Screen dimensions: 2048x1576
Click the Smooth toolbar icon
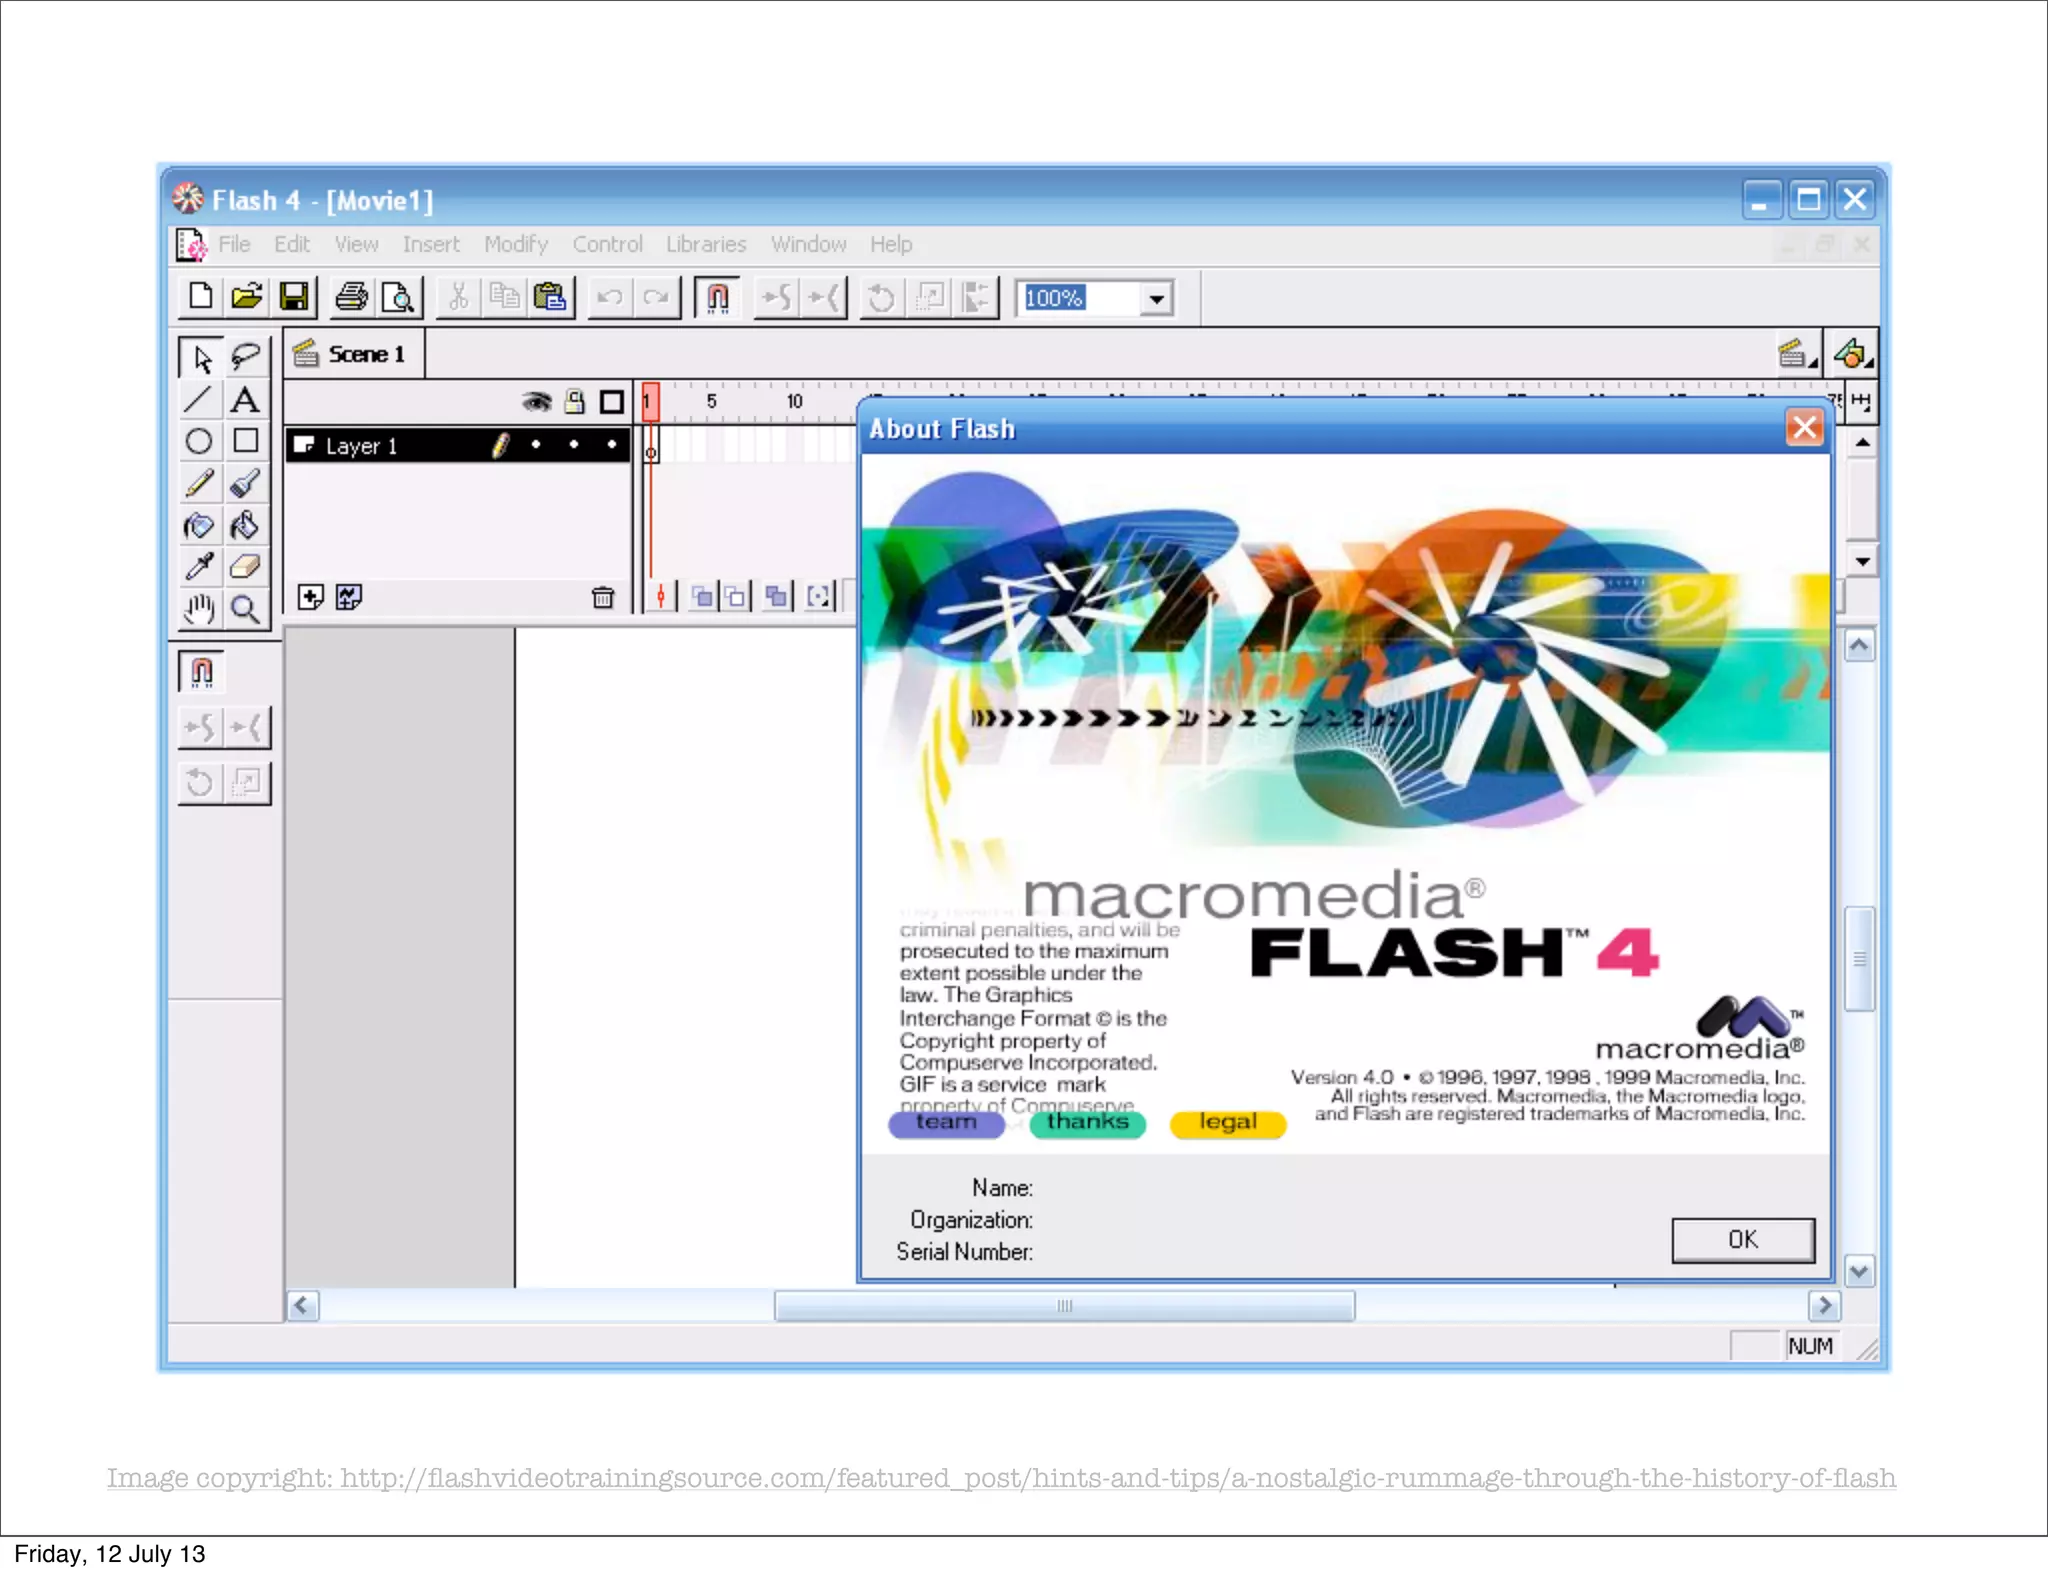point(777,297)
